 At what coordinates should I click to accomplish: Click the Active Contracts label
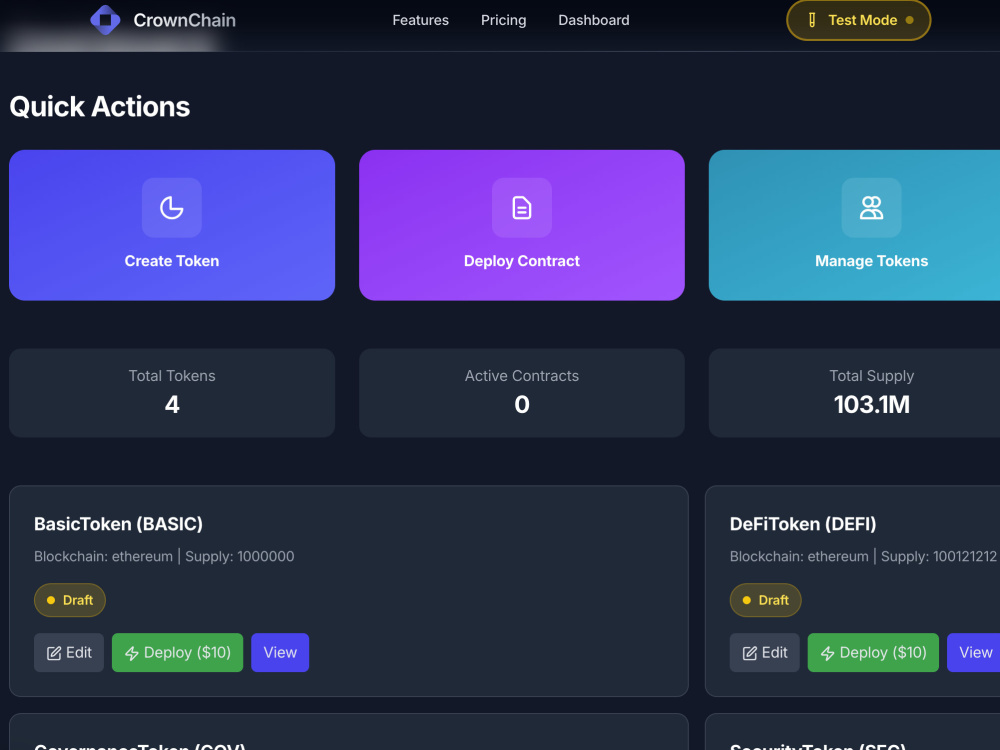522,376
